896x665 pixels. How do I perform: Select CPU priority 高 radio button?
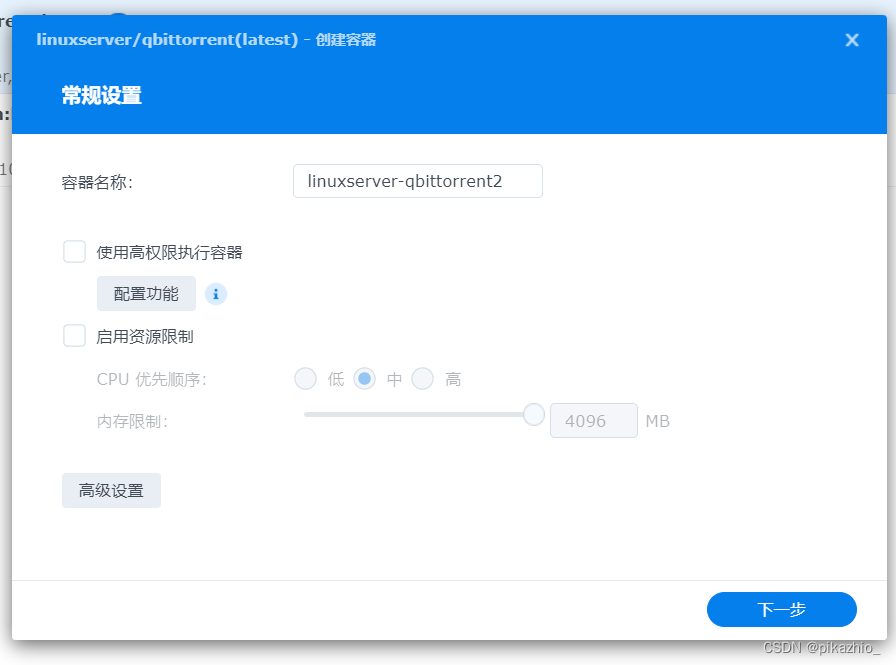423,379
